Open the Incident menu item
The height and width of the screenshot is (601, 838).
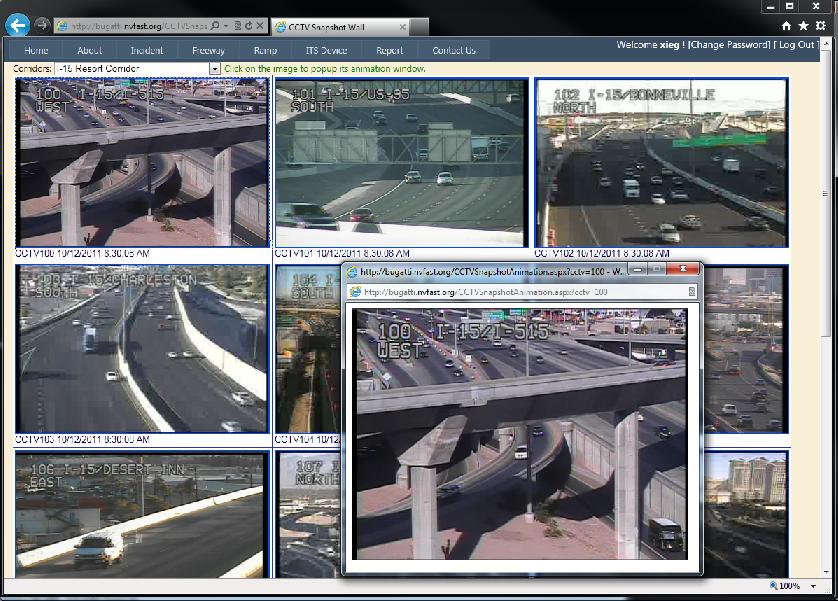pos(146,50)
